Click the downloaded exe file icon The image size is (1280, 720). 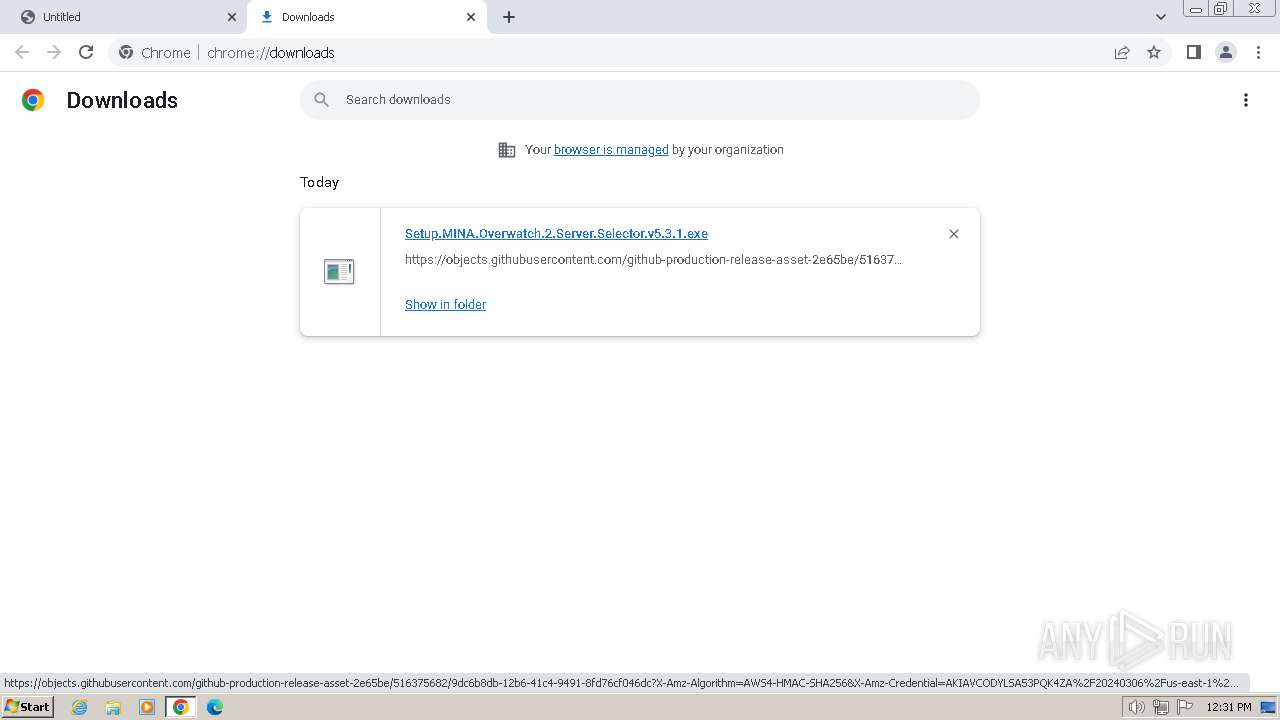[339, 271]
